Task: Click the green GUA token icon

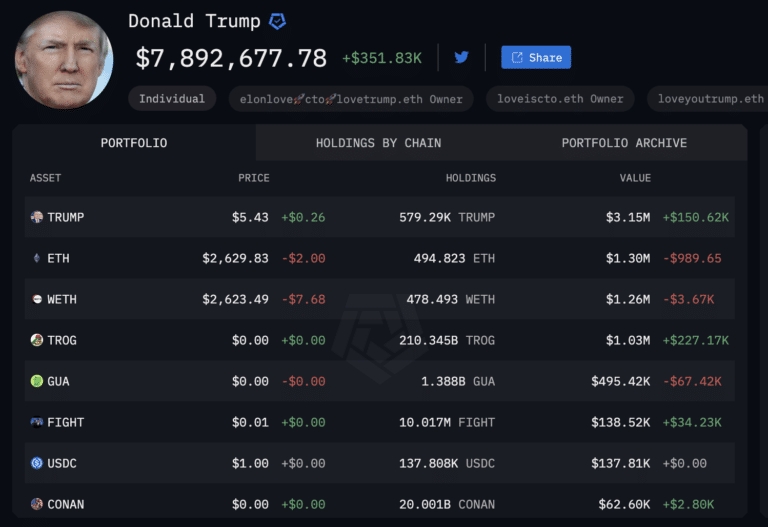Action: [37, 381]
